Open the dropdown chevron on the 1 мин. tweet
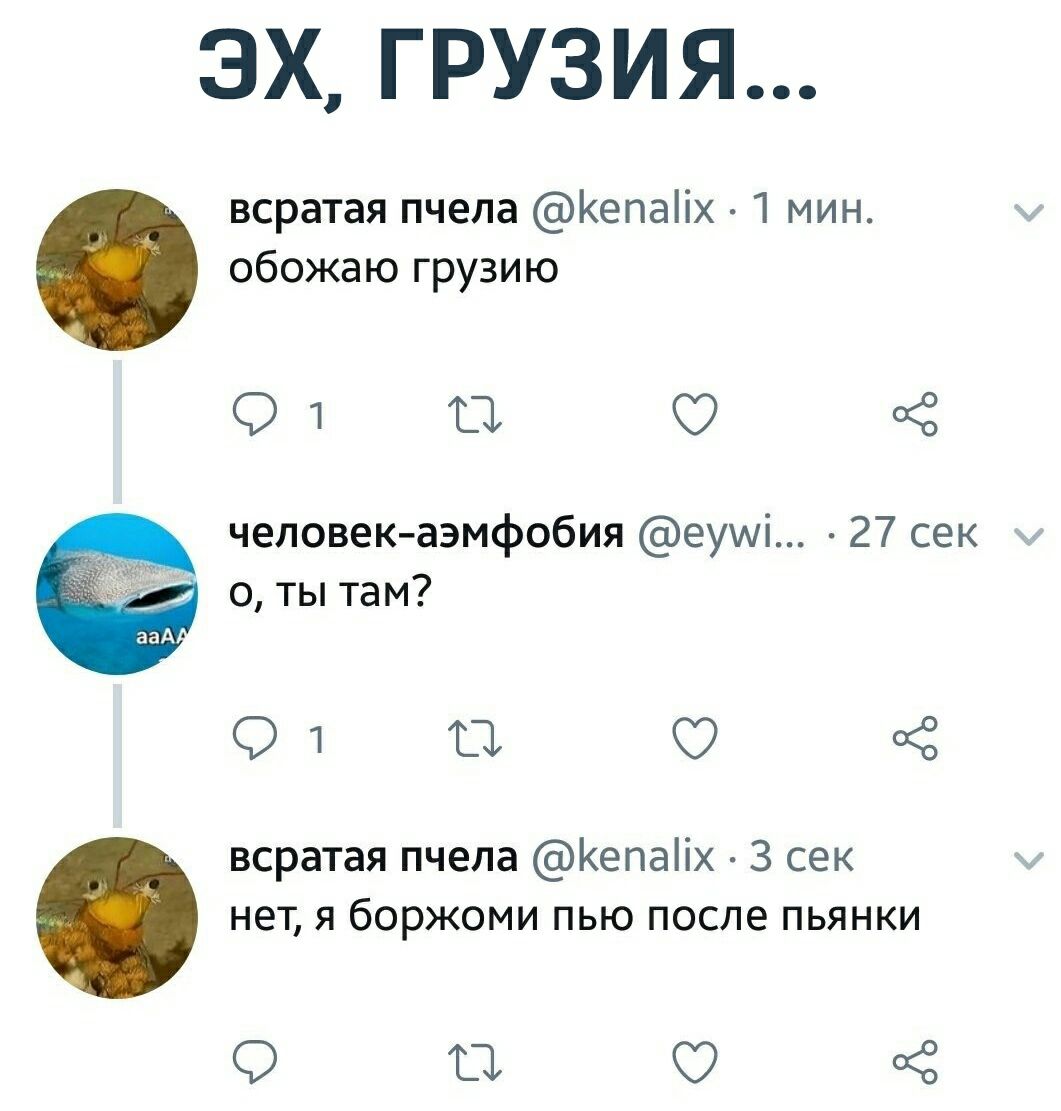The height and width of the screenshot is (1111, 1061). 1028,213
